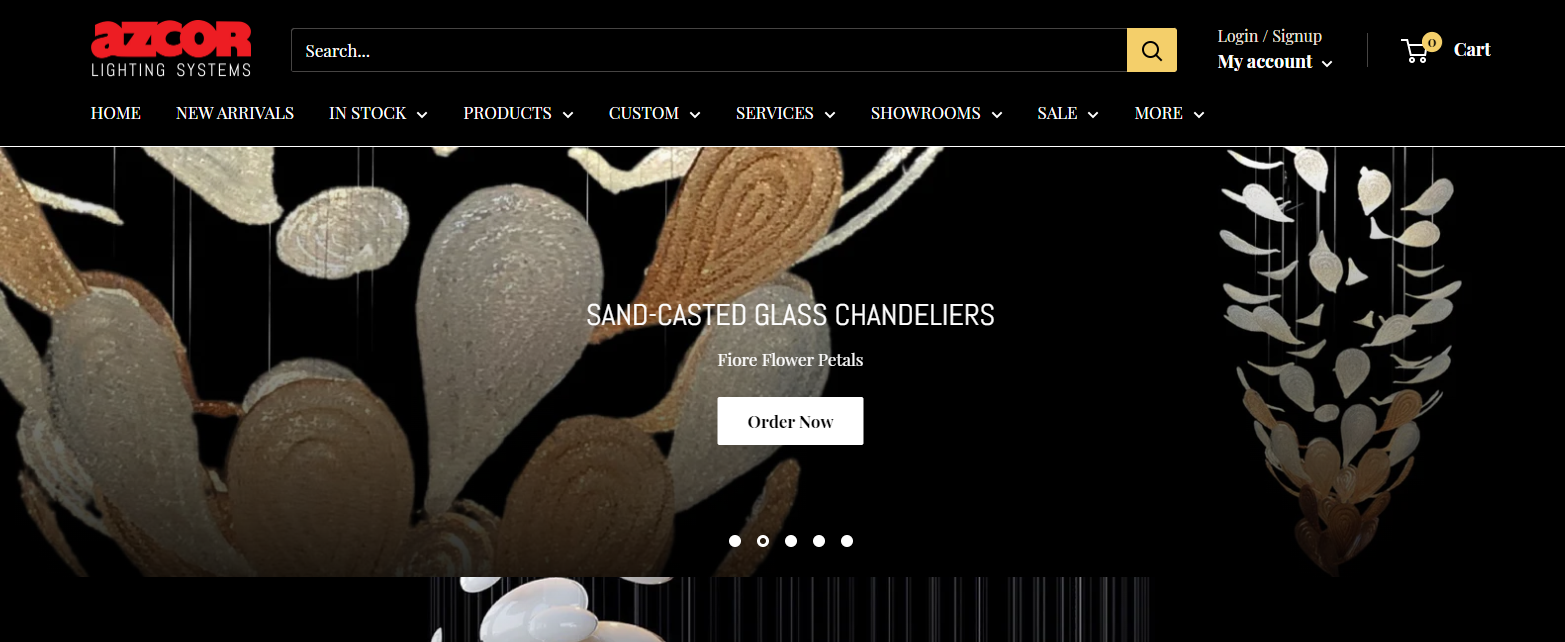Image resolution: width=1565 pixels, height=642 pixels.
Task: Expand the My account dropdown
Action: click(1275, 62)
